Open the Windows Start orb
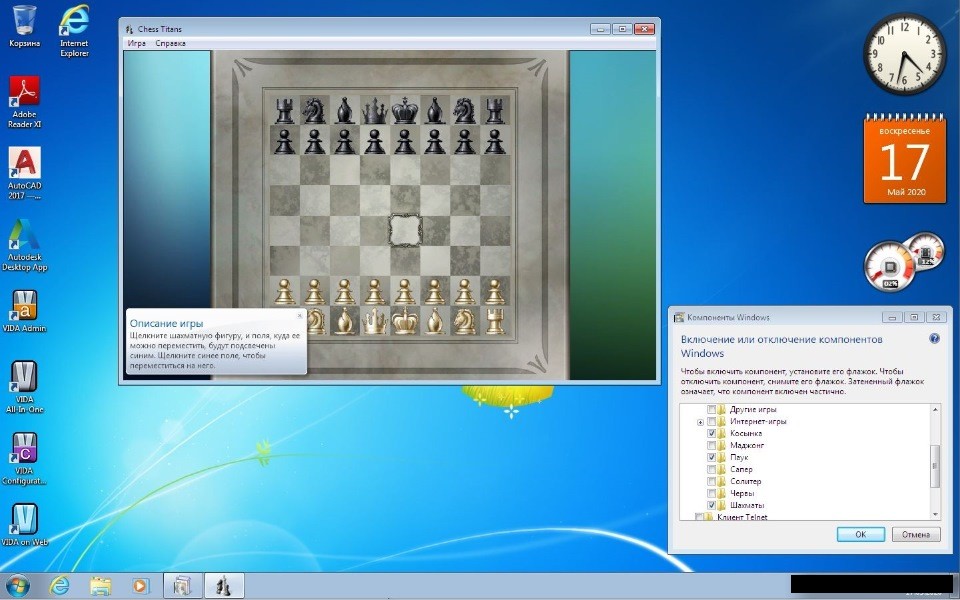 pyautogui.click(x=17, y=586)
